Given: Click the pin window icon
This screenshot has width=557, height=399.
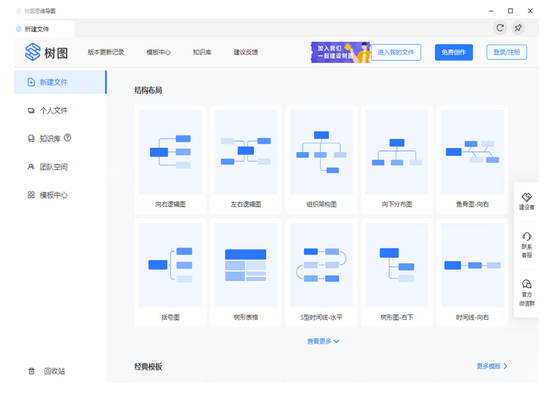Looking at the screenshot, I should point(518,28).
